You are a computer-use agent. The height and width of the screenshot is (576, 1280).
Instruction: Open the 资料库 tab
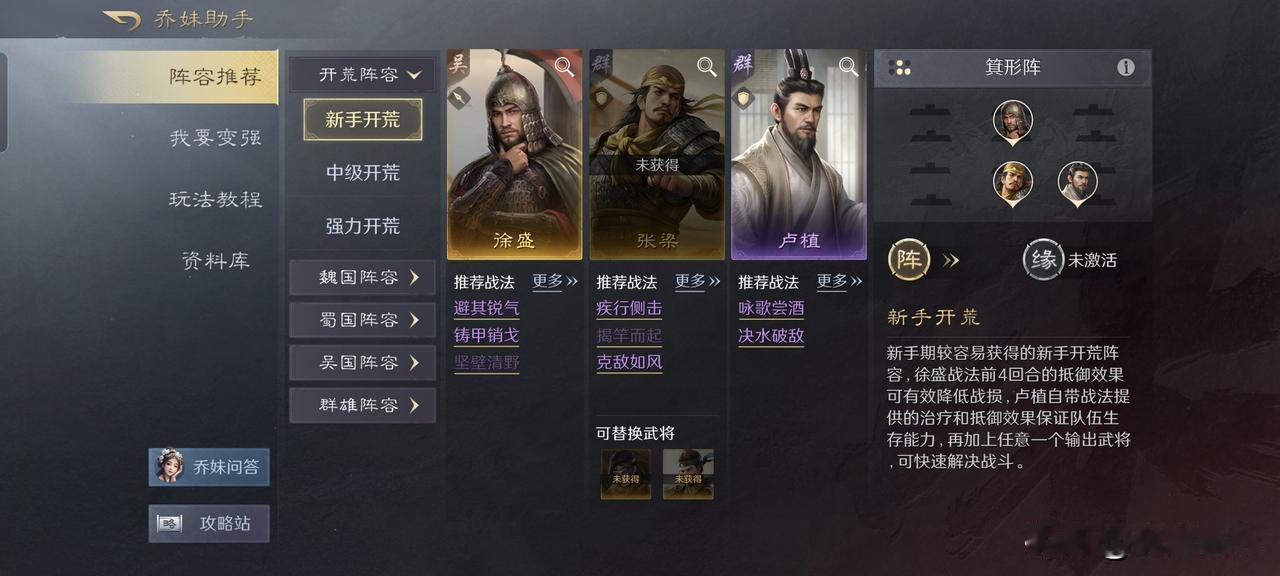[215, 261]
